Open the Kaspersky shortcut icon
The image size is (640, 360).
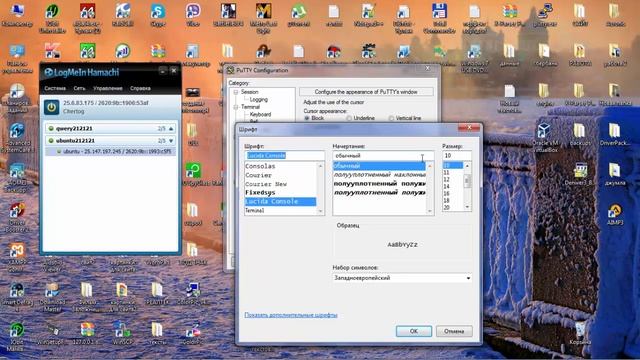[52, 51]
